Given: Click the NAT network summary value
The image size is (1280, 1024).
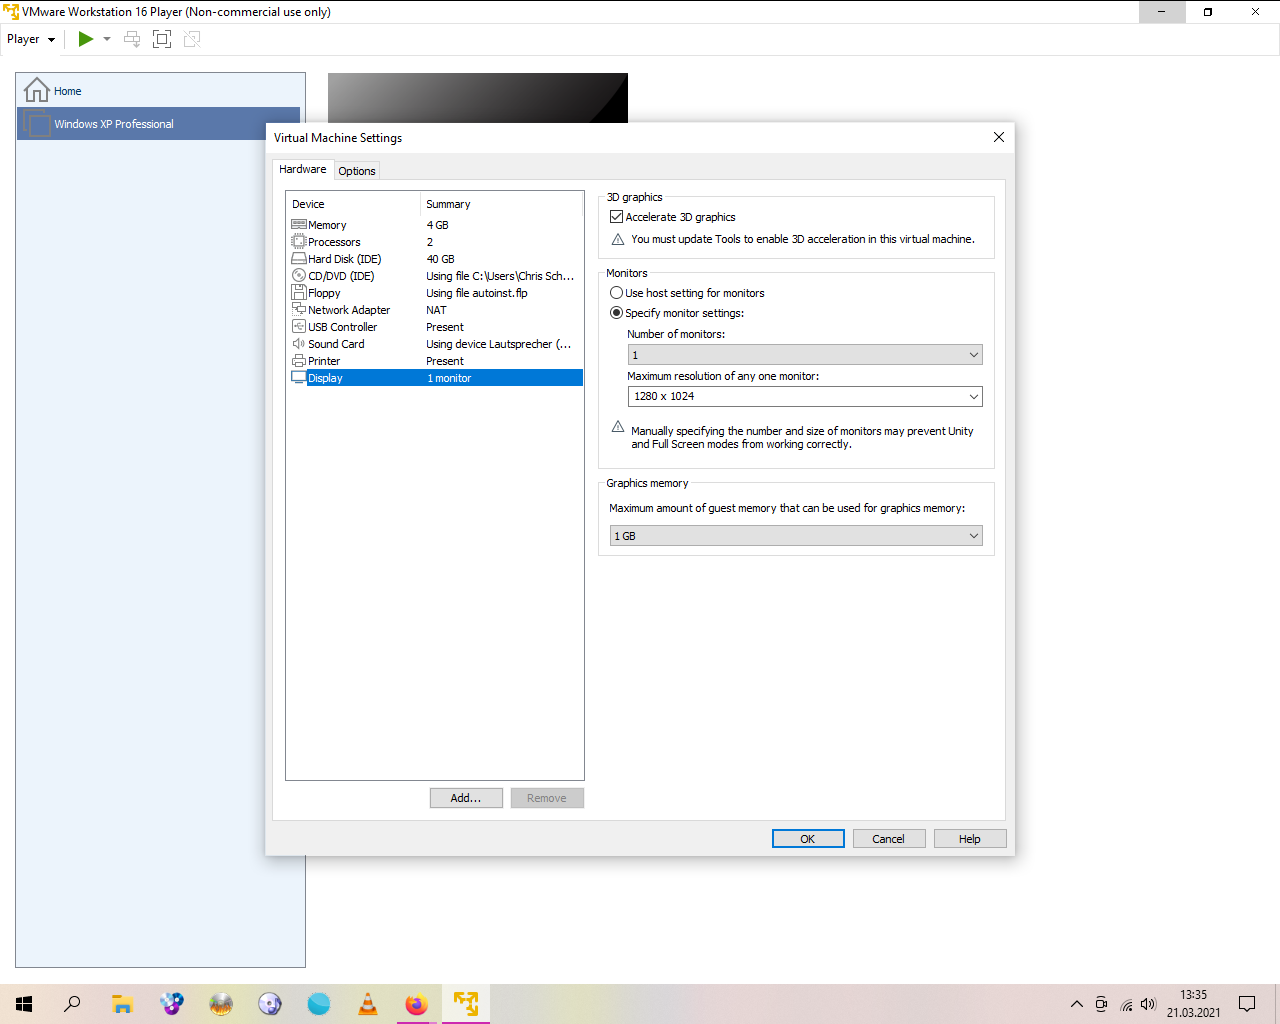Looking at the screenshot, I should click(x=436, y=310).
